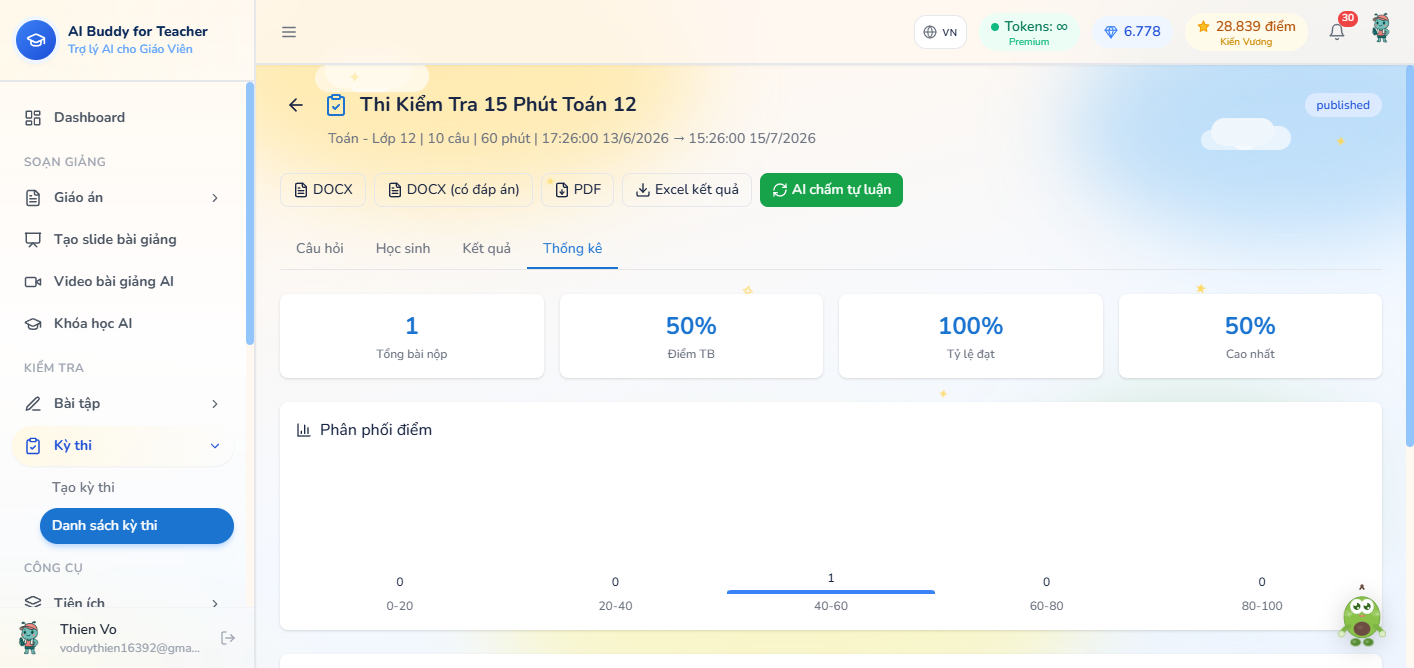Export the exam as PDF
The image size is (1414, 668).
click(577, 190)
